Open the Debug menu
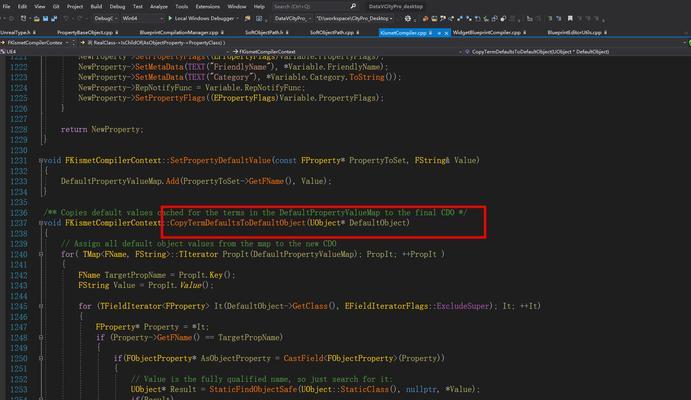Image resolution: width=691 pixels, height=400 pixels. point(117,6)
